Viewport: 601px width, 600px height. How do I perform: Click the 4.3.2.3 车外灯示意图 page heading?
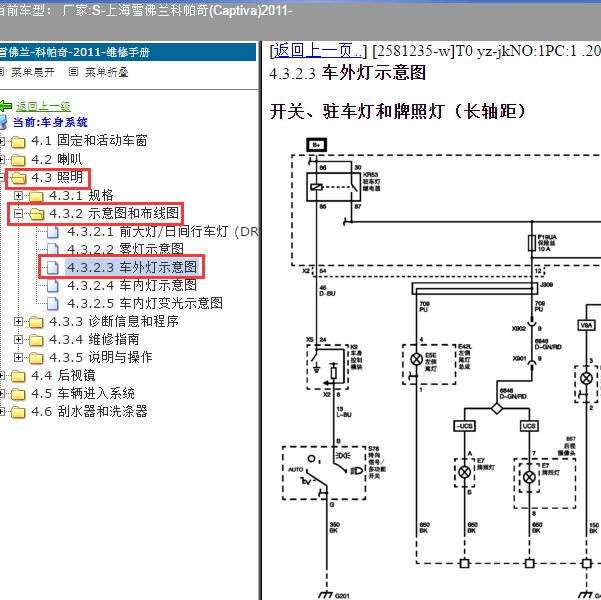(x=348, y=72)
